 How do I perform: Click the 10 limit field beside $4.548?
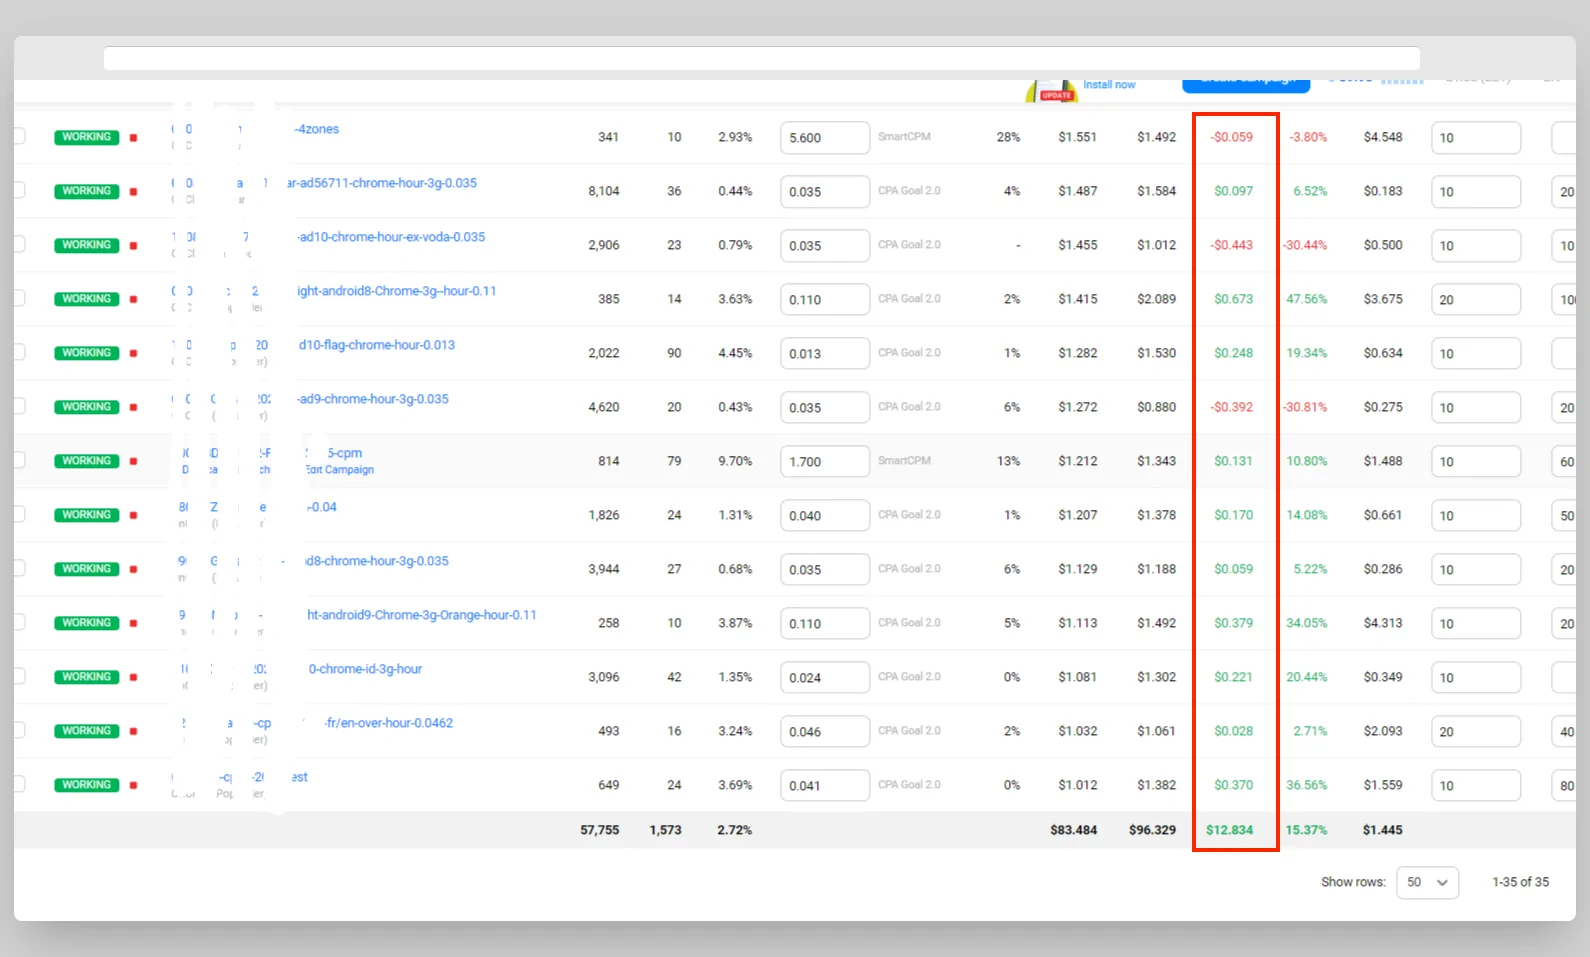(x=1476, y=138)
